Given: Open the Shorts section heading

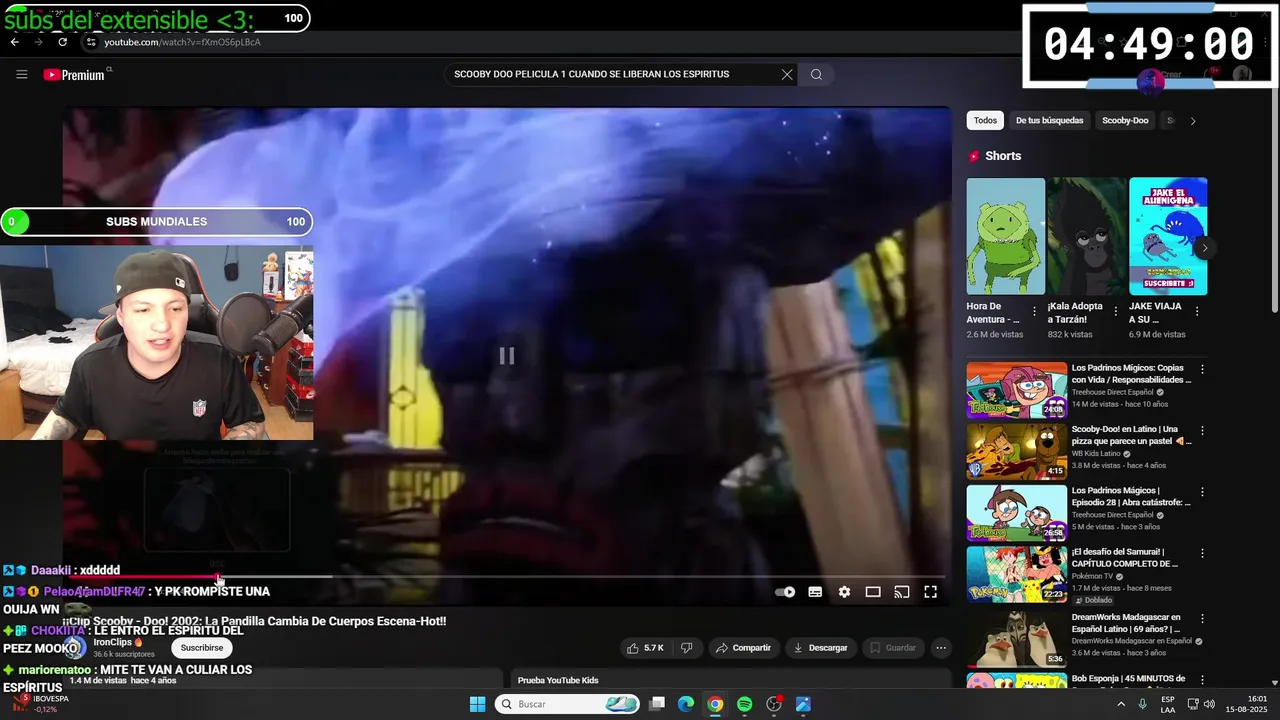Looking at the screenshot, I should (1003, 156).
